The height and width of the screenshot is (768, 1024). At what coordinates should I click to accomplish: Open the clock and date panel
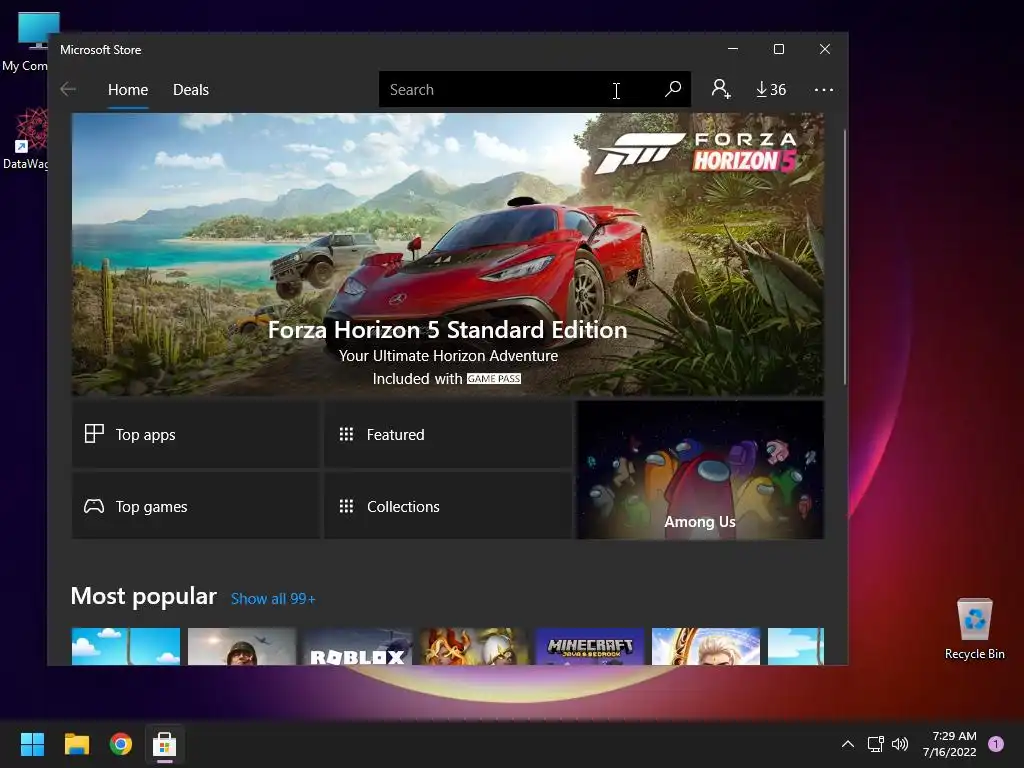pyautogui.click(x=950, y=744)
